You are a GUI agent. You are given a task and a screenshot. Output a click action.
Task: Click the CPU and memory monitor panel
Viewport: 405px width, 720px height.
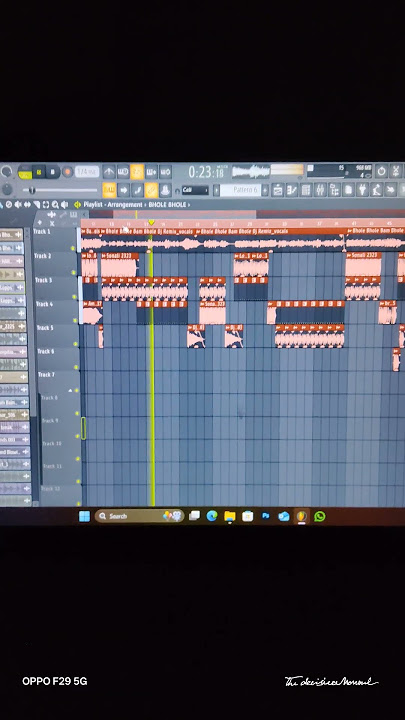(x=339, y=171)
